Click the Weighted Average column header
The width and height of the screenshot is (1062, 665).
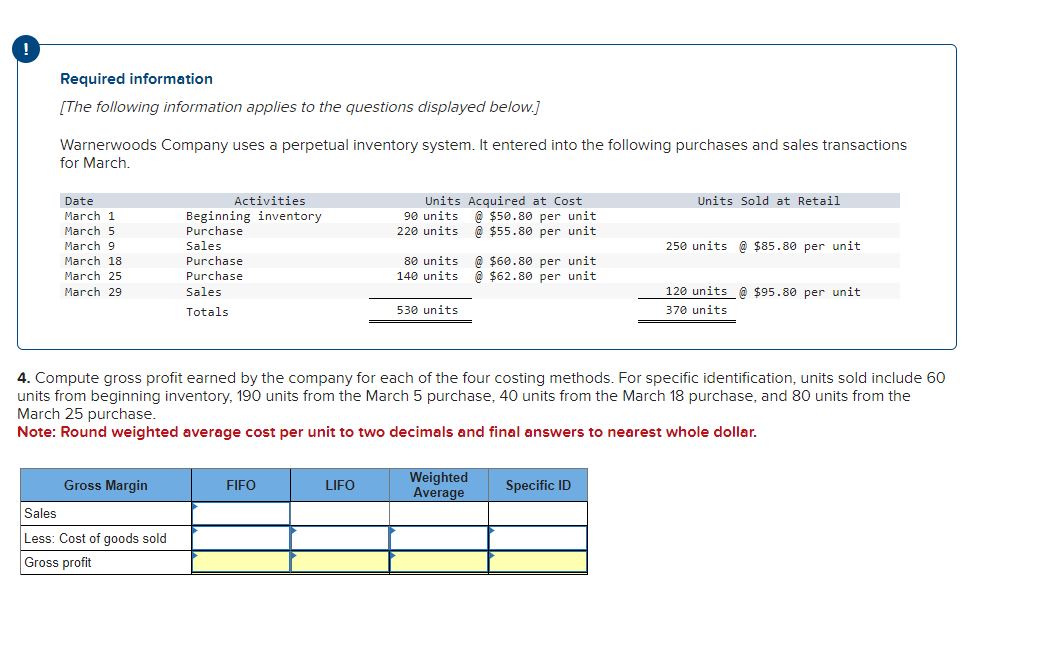(439, 485)
